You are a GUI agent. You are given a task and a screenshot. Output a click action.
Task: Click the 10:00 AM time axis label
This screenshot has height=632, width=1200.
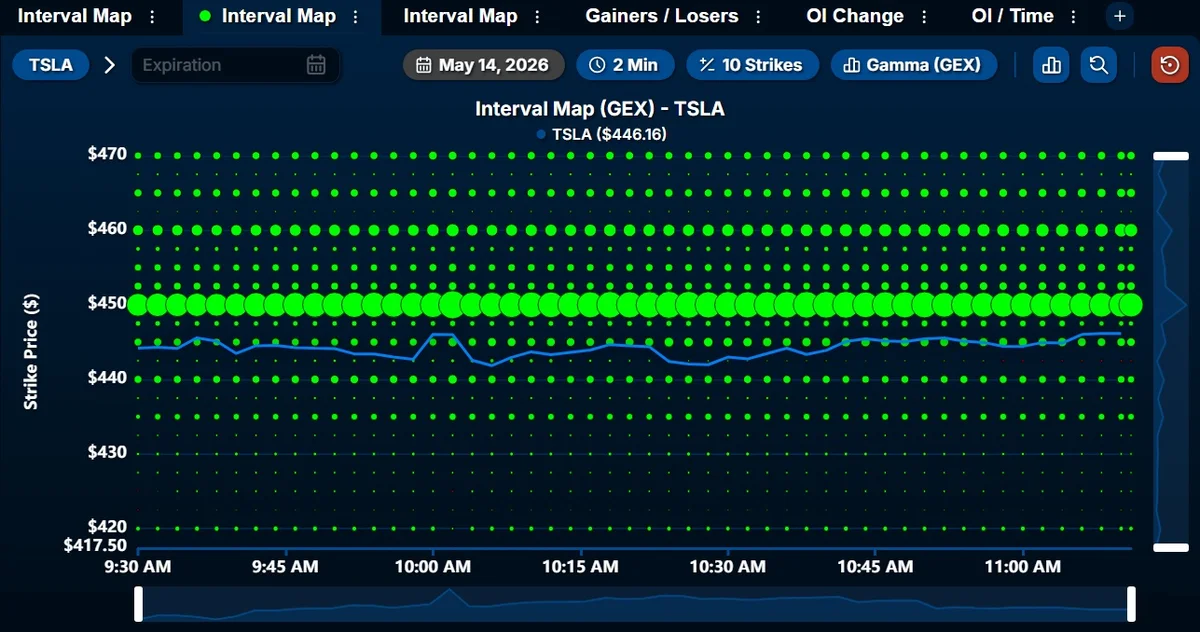pyautogui.click(x=433, y=567)
